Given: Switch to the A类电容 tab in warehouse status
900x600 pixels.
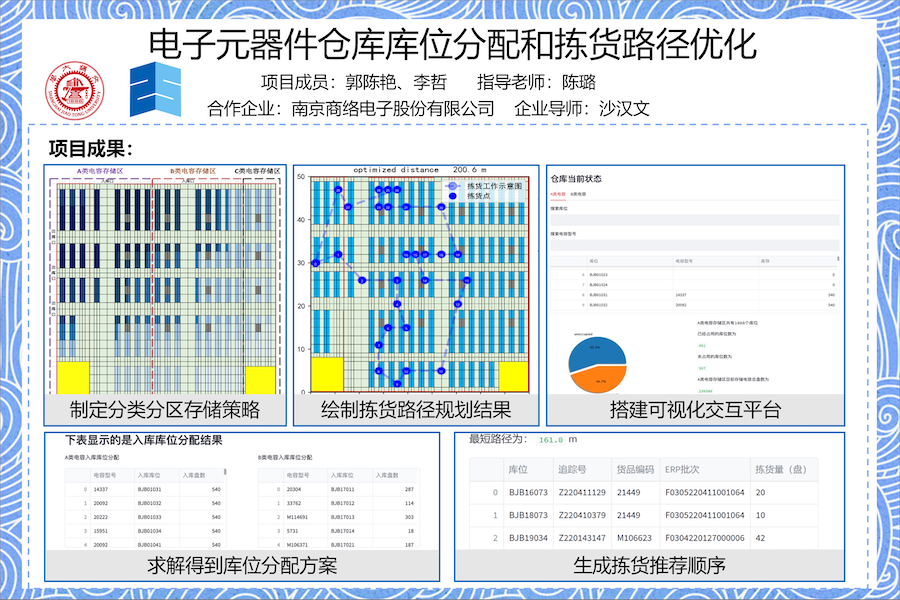Looking at the screenshot, I should (558, 192).
